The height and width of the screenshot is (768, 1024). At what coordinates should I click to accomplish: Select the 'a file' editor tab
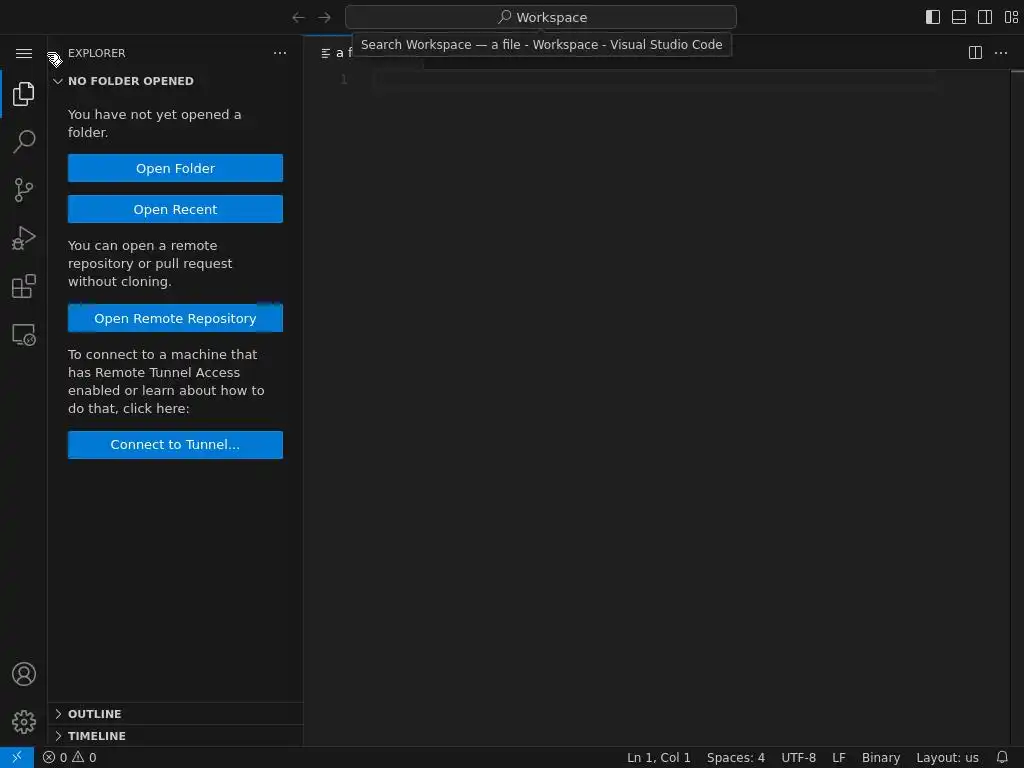pos(336,53)
